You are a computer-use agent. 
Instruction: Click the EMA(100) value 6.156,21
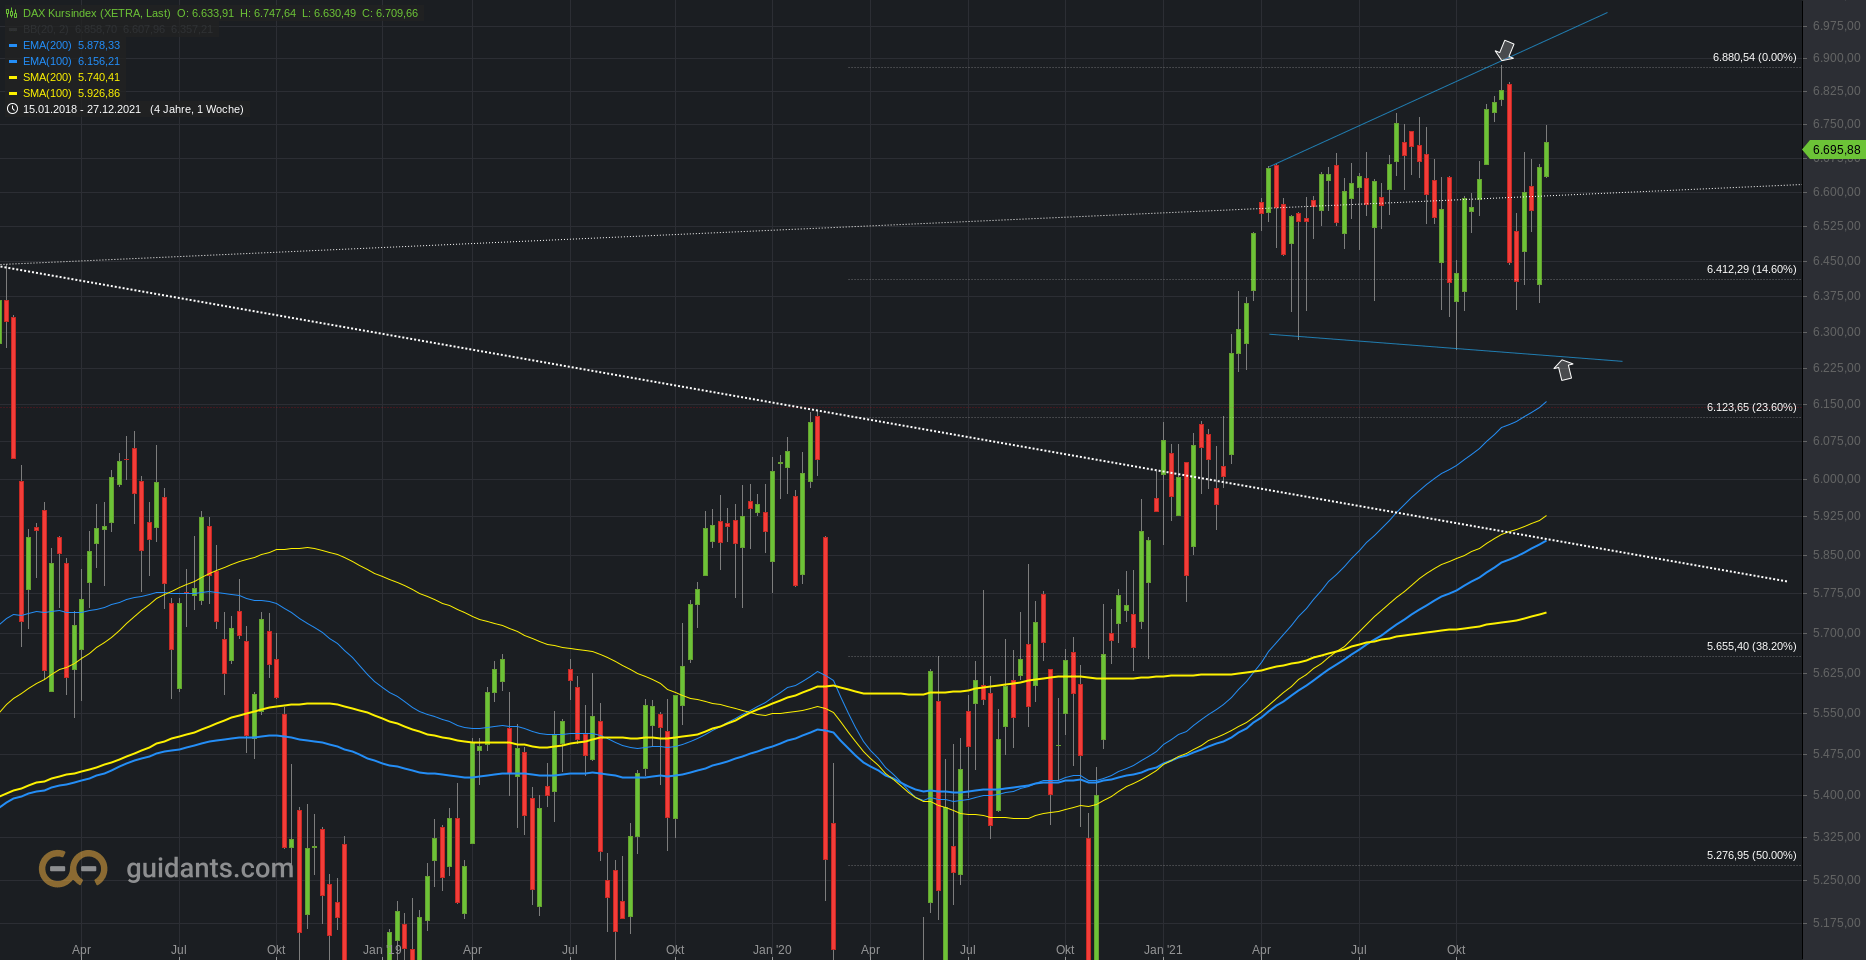click(99, 61)
